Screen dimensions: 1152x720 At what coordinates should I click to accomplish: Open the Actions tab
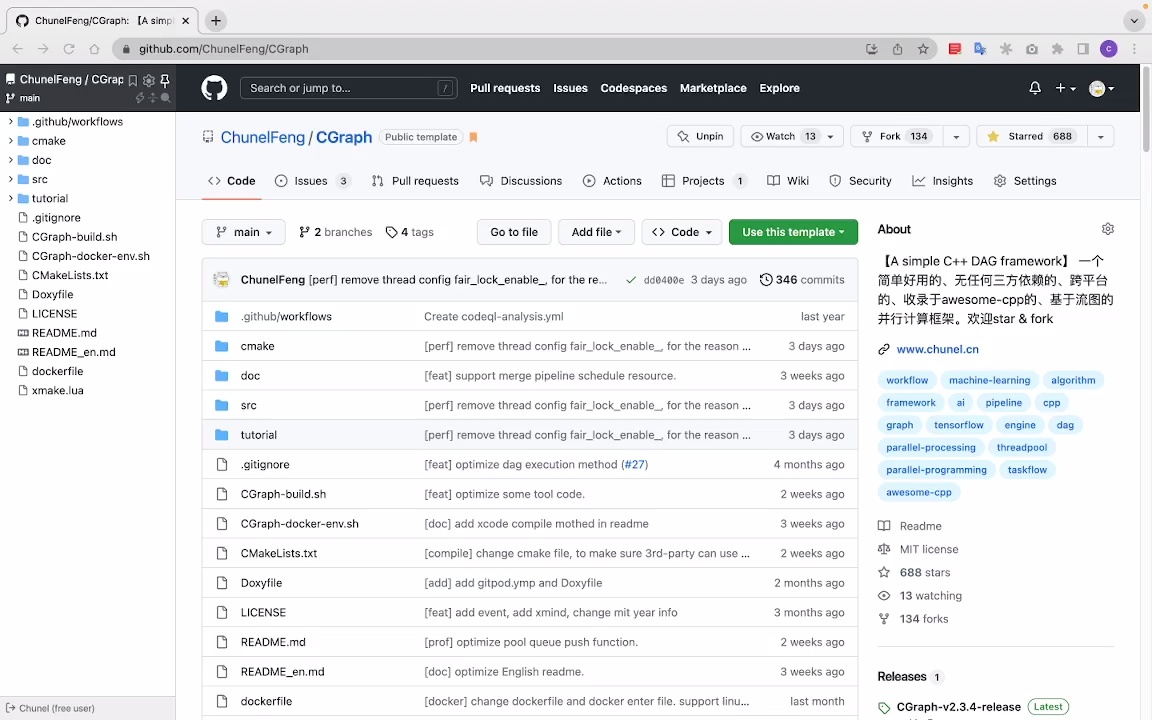coord(612,181)
